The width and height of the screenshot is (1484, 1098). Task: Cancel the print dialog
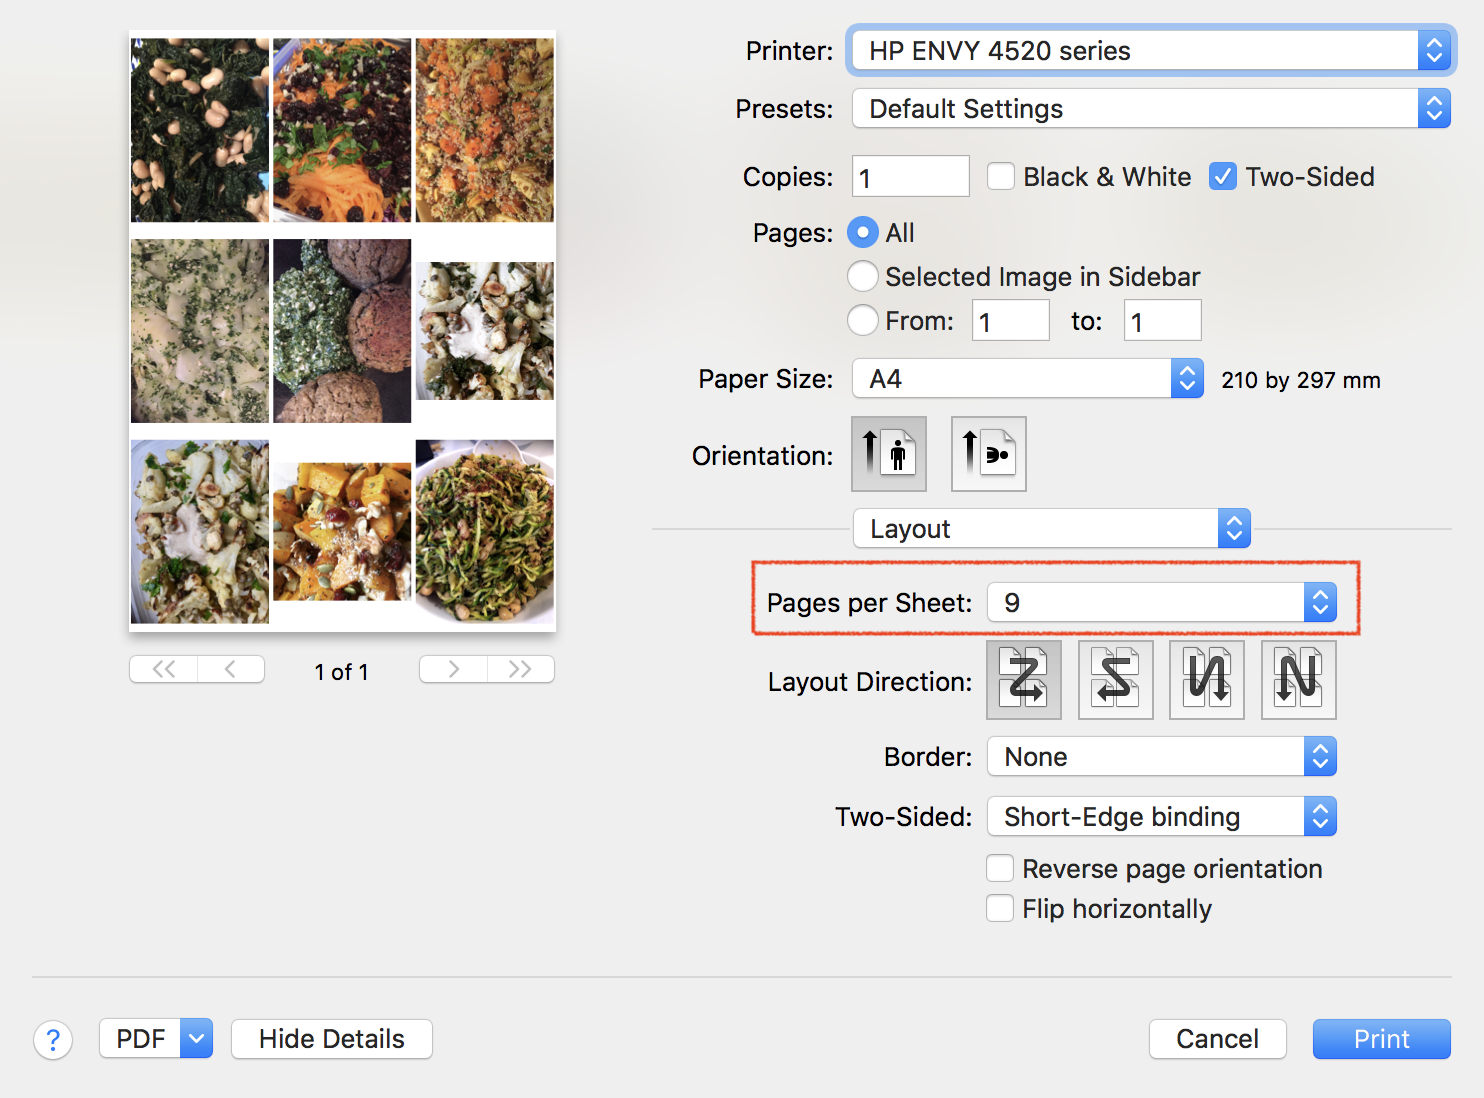click(x=1218, y=1039)
